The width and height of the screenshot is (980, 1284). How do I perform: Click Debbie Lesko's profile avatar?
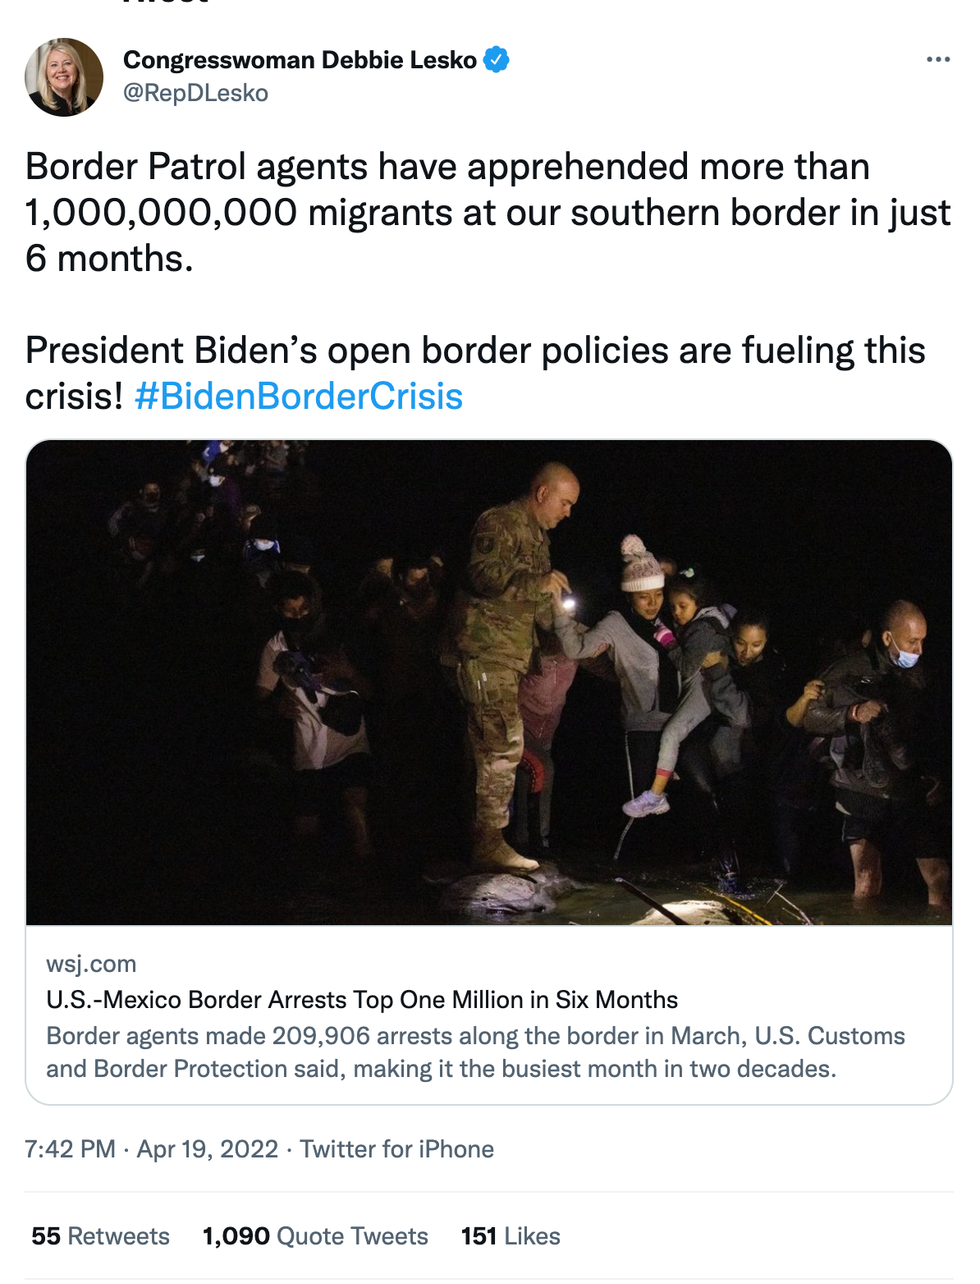click(64, 77)
